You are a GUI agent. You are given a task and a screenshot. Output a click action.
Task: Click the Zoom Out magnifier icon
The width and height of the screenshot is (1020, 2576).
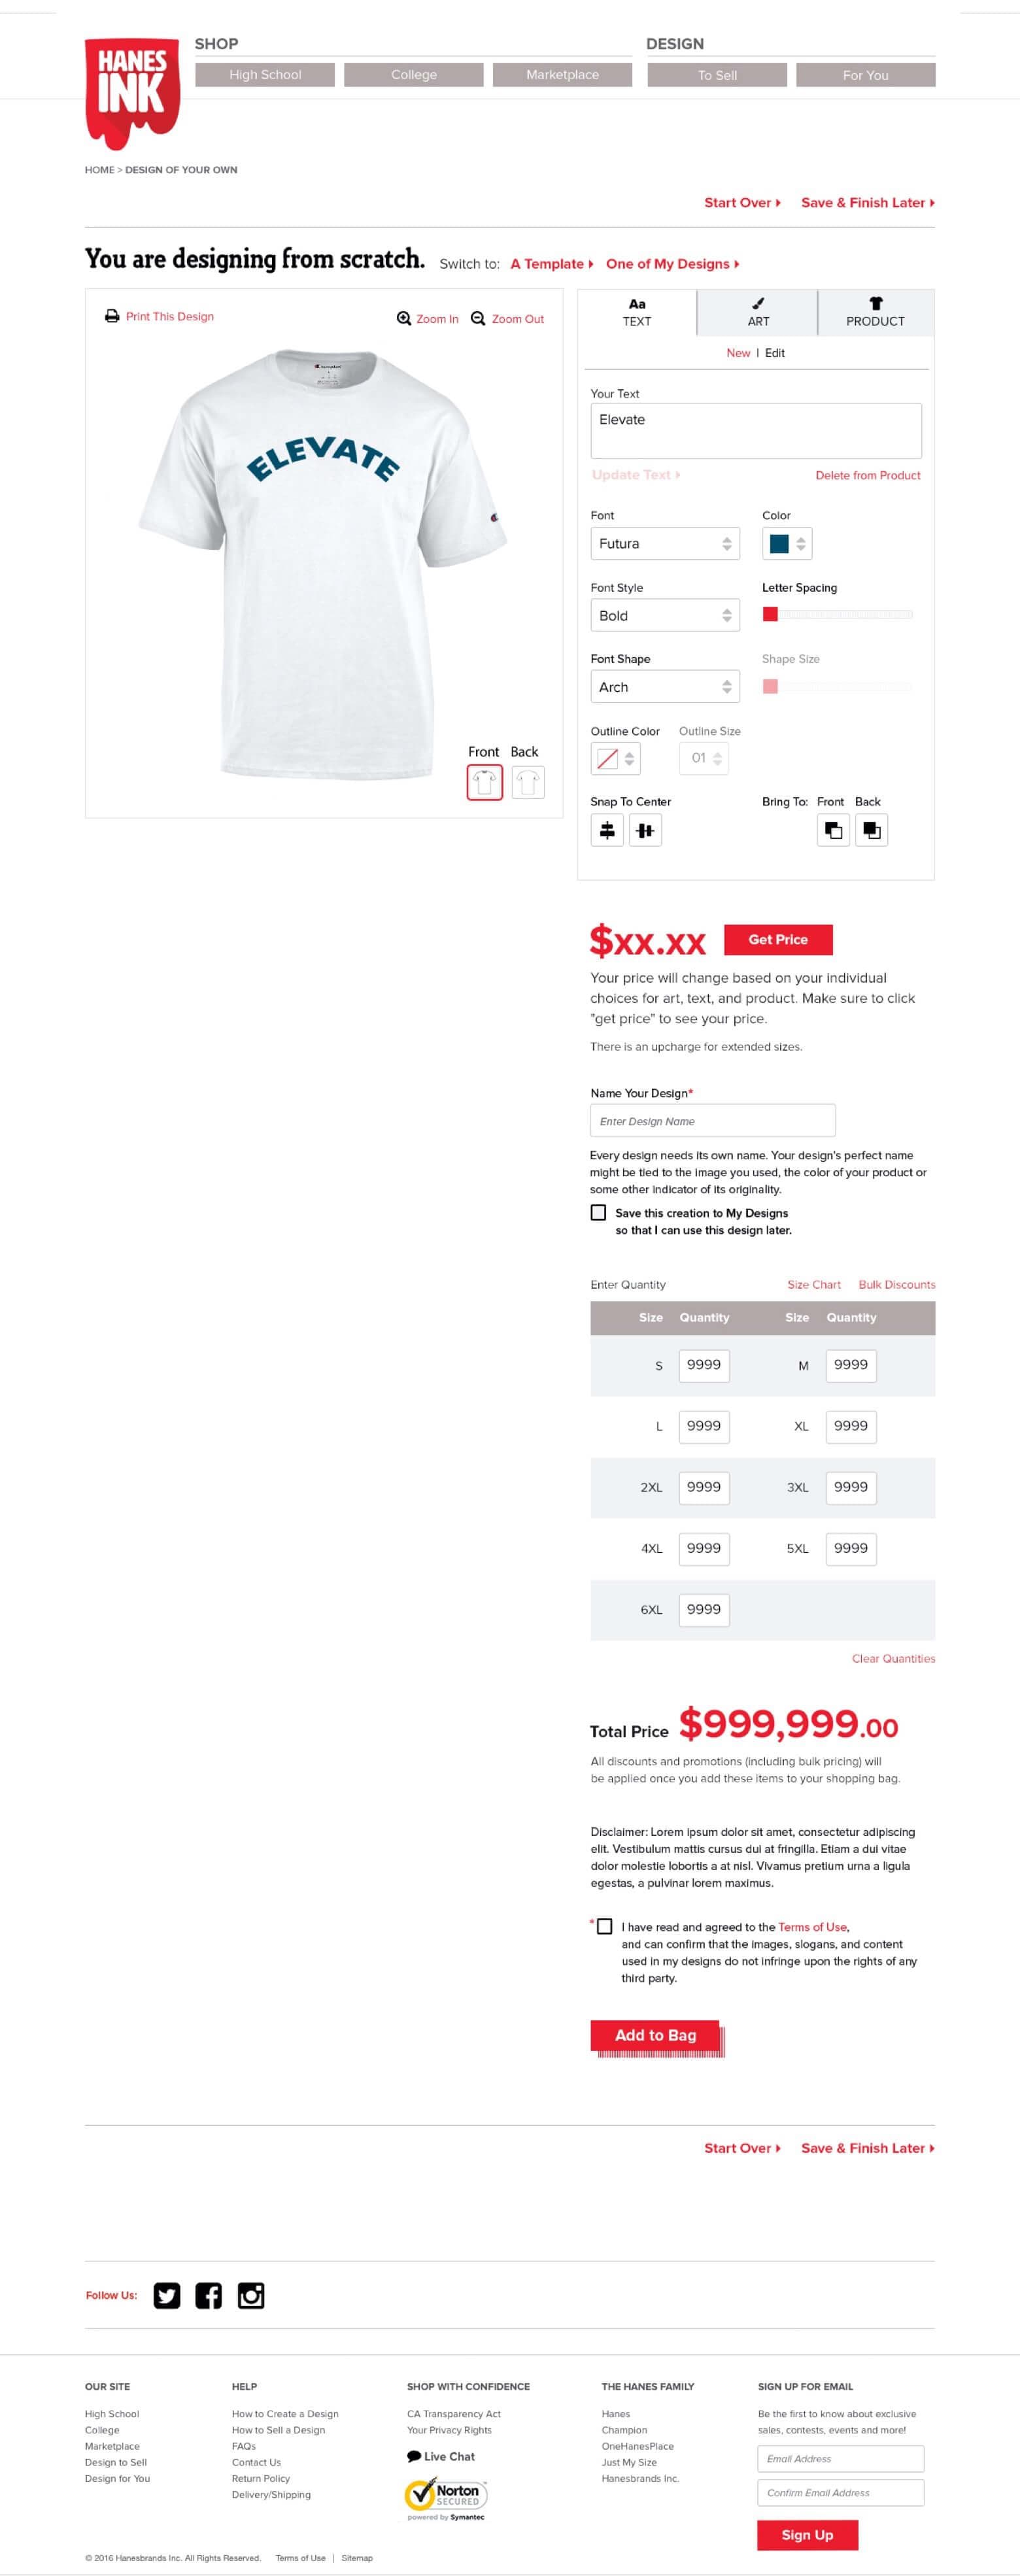pyautogui.click(x=478, y=318)
